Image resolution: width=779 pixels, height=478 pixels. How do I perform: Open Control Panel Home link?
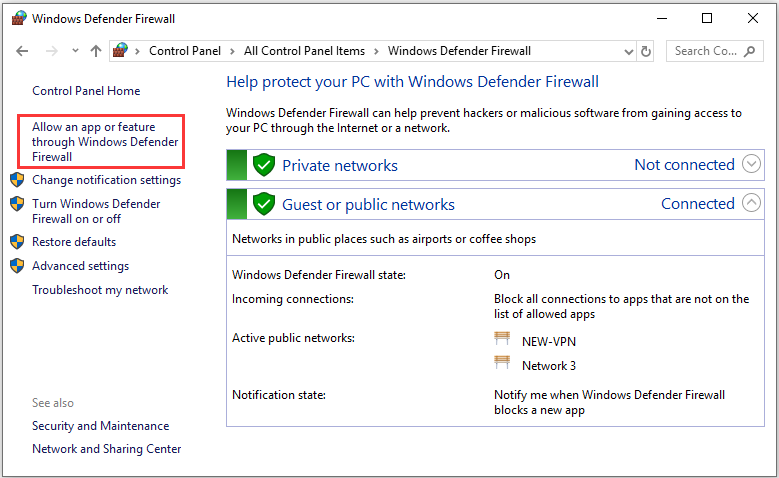pyautogui.click(x=86, y=91)
